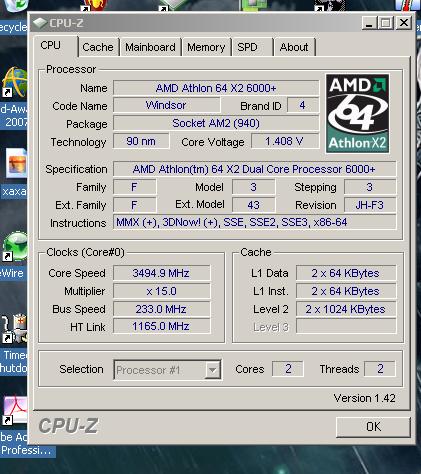Screen dimensions: 421x474
Task: Switch to the Memory tab
Action: point(206,47)
